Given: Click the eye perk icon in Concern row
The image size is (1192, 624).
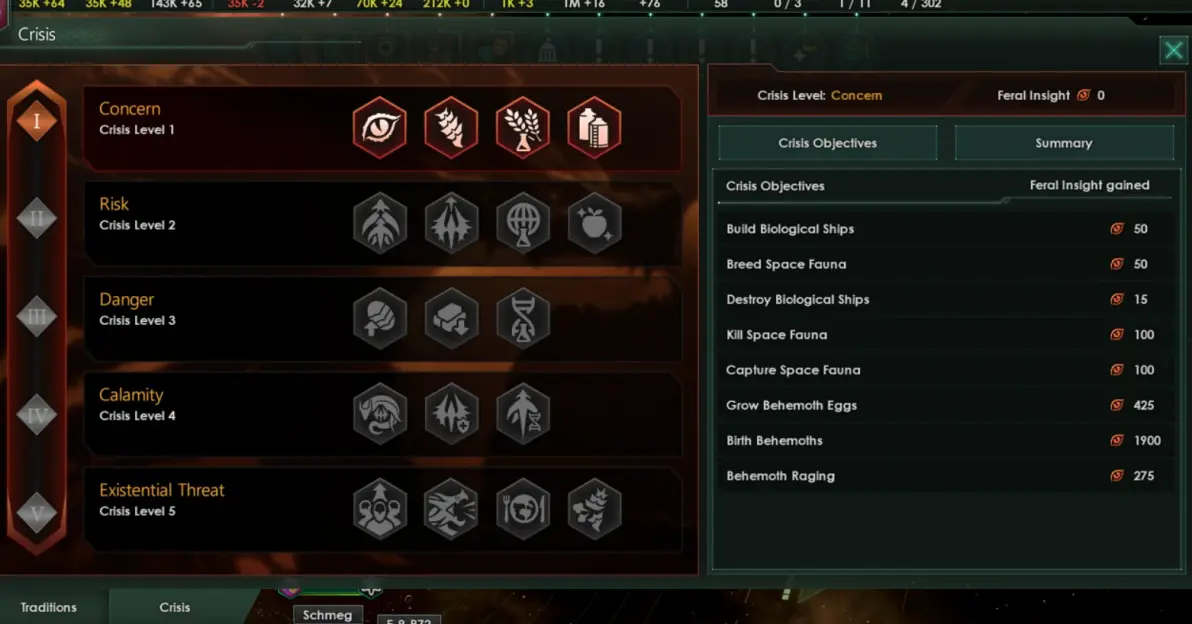Looking at the screenshot, I should [x=379, y=128].
